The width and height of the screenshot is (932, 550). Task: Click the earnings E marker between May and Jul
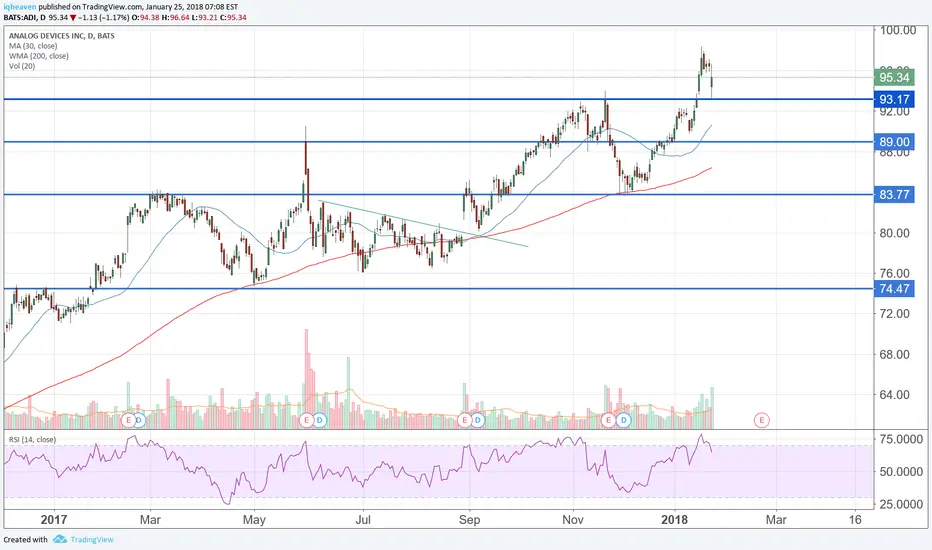pyautogui.click(x=307, y=420)
